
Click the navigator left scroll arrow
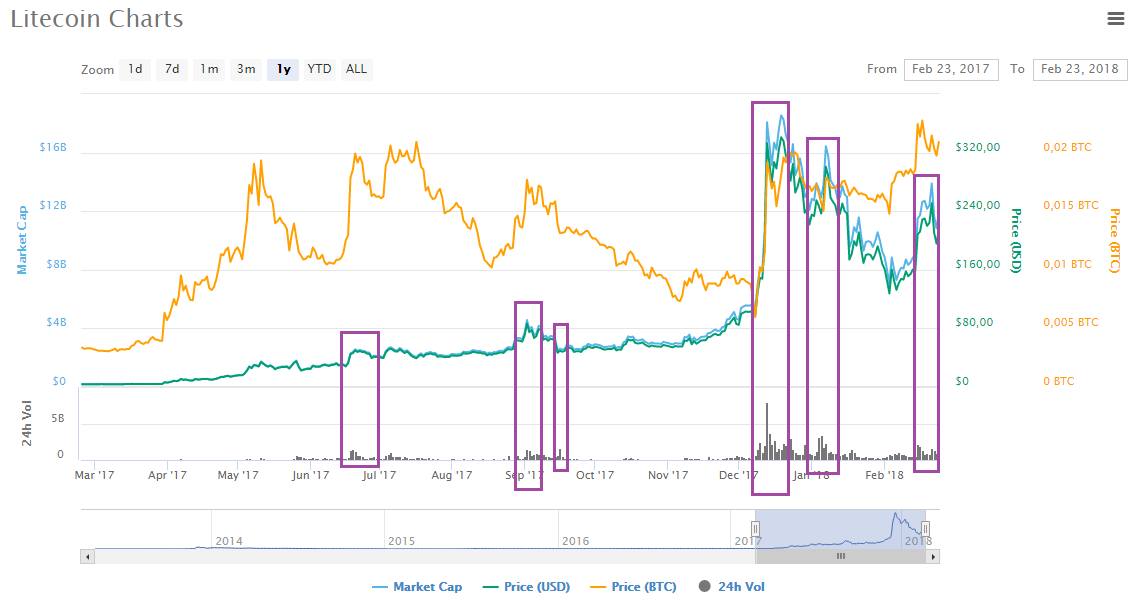pyautogui.click(x=88, y=557)
